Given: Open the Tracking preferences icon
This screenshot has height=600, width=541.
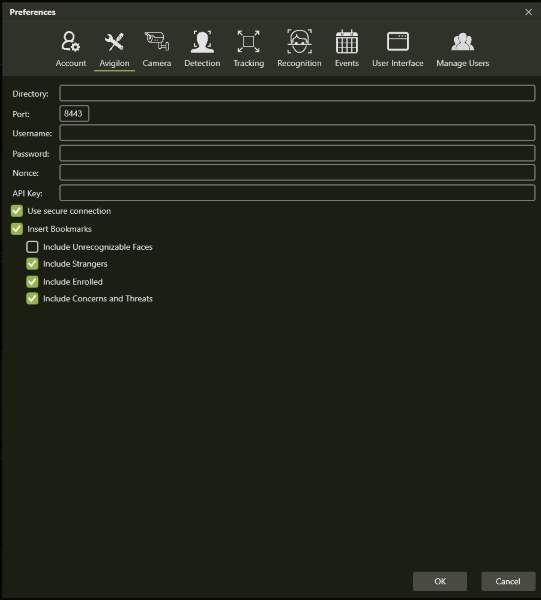Looking at the screenshot, I should pos(248,41).
